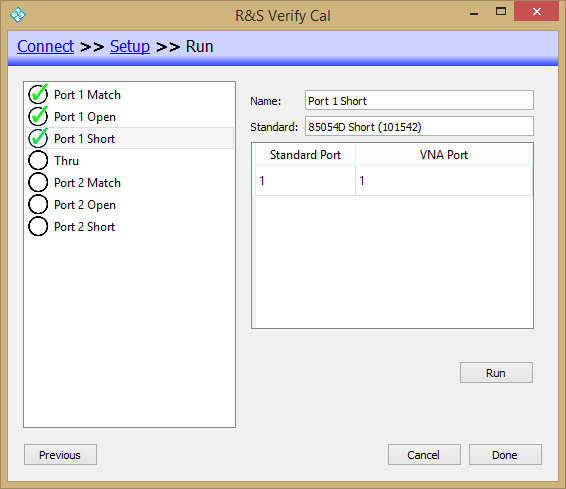Image resolution: width=566 pixels, height=489 pixels.
Task: Select the Port 2 Match list entry
Action: [130, 182]
